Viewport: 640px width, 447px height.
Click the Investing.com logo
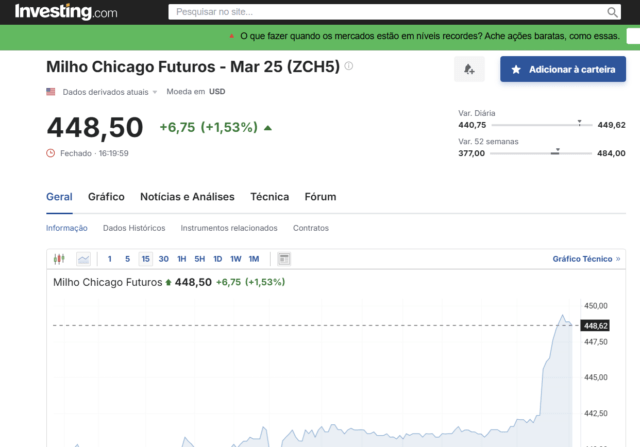[x=66, y=12]
